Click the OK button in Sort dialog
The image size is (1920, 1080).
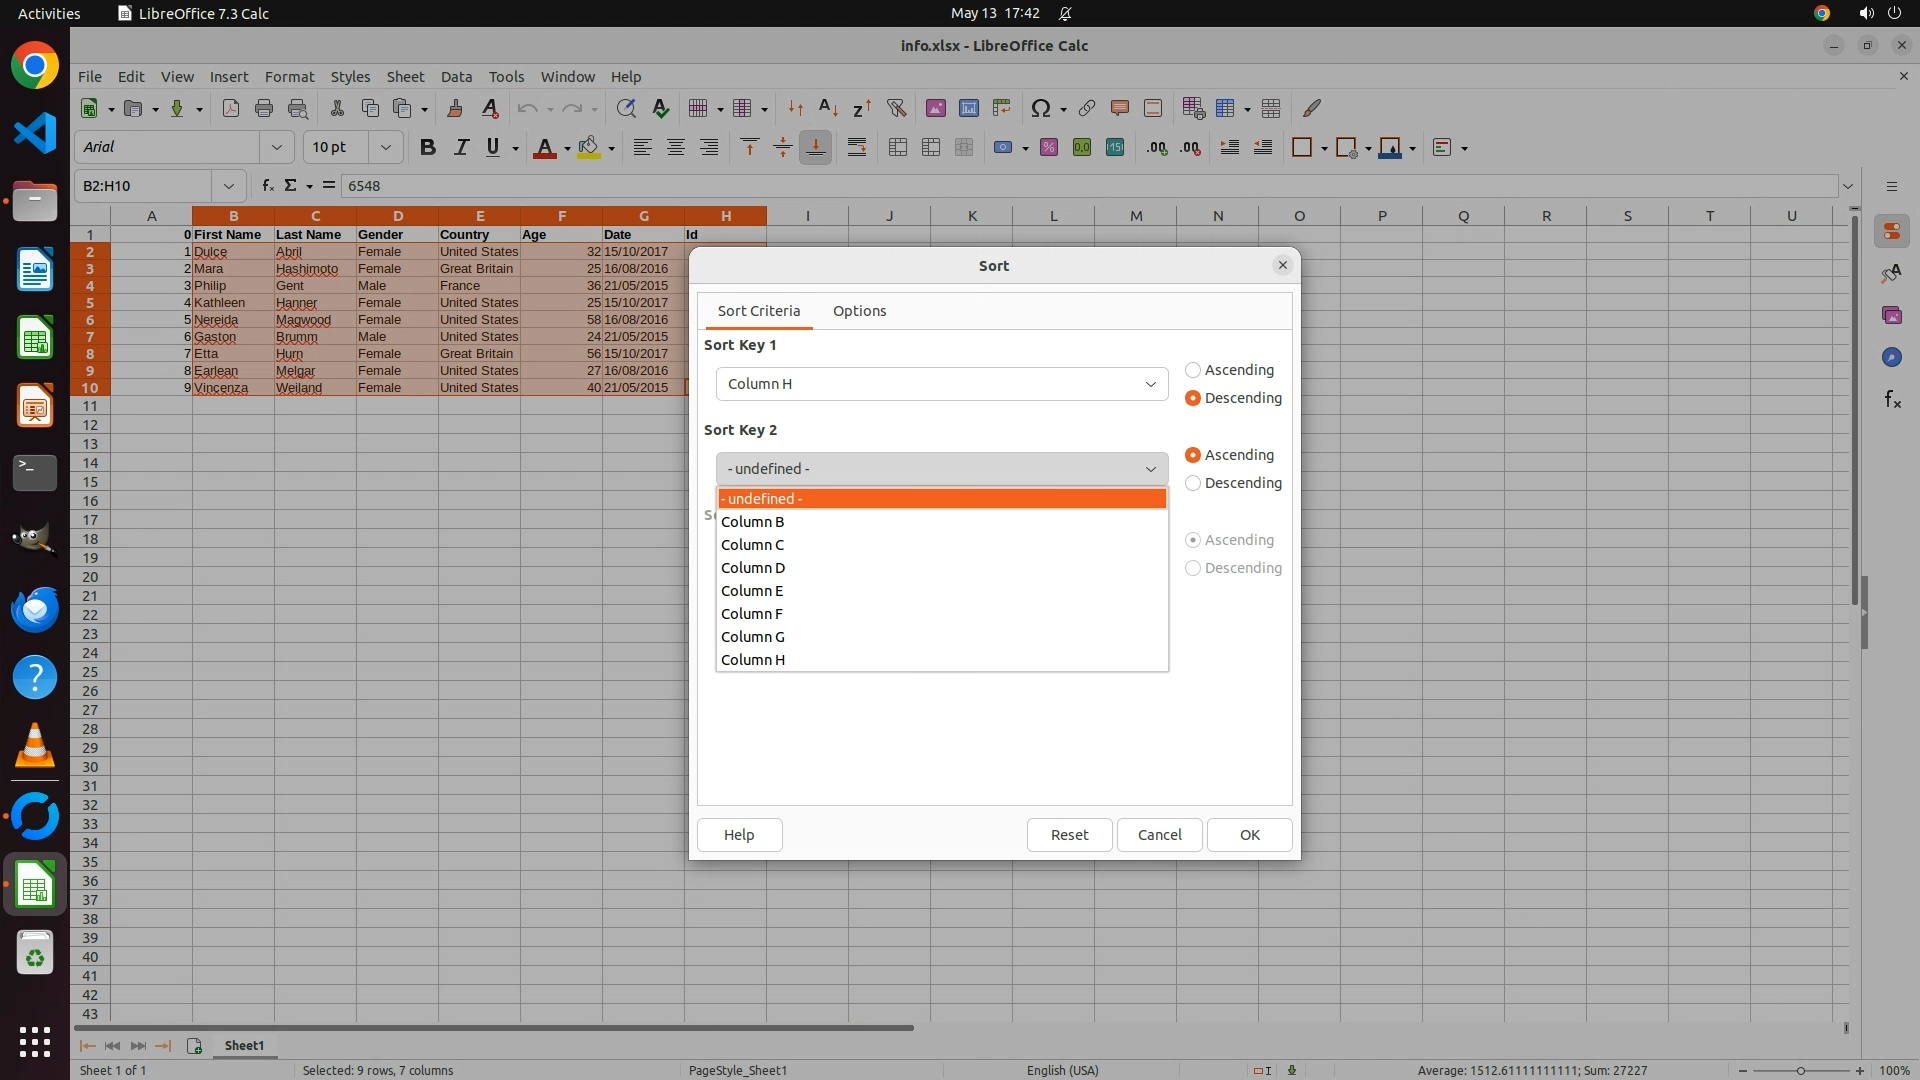[1249, 835]
